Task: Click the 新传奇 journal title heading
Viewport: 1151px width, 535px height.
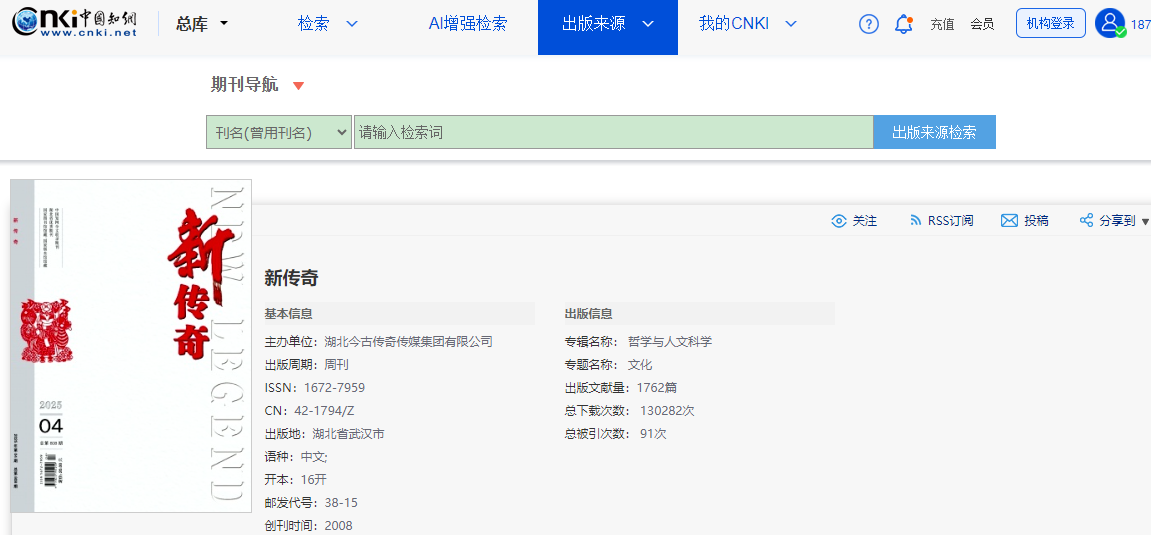Action: (291, 277)
